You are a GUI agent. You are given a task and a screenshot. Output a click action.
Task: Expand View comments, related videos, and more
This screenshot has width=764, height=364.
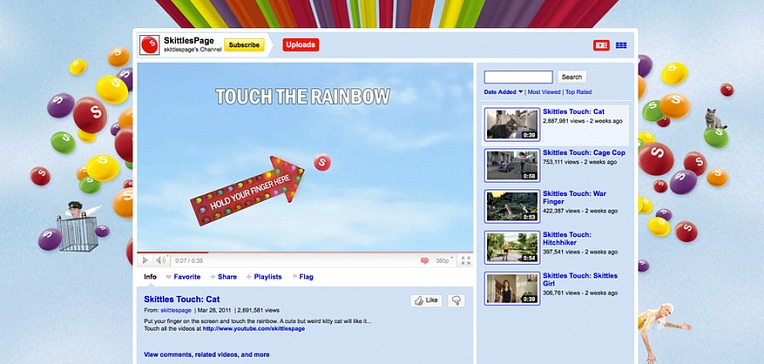tap(207, 355)
